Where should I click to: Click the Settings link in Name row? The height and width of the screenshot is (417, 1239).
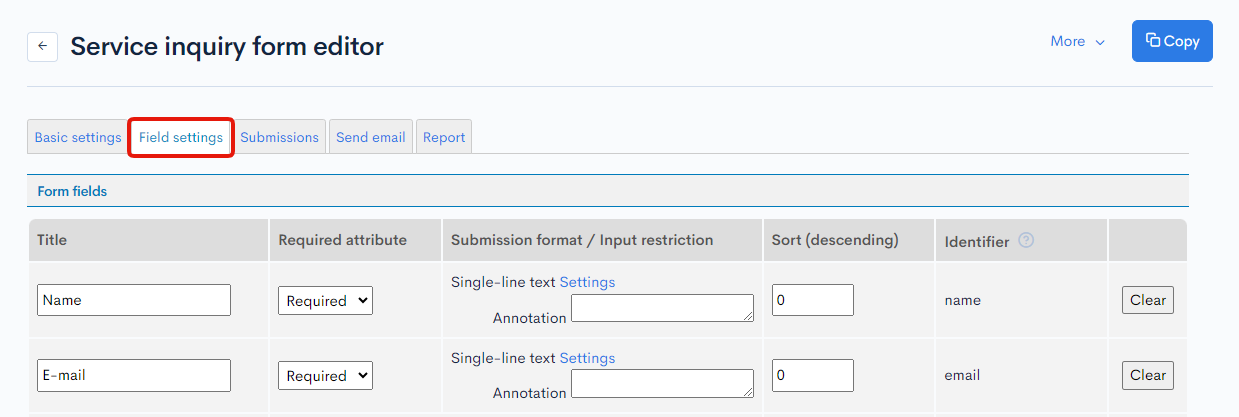[x=587, y=282]
